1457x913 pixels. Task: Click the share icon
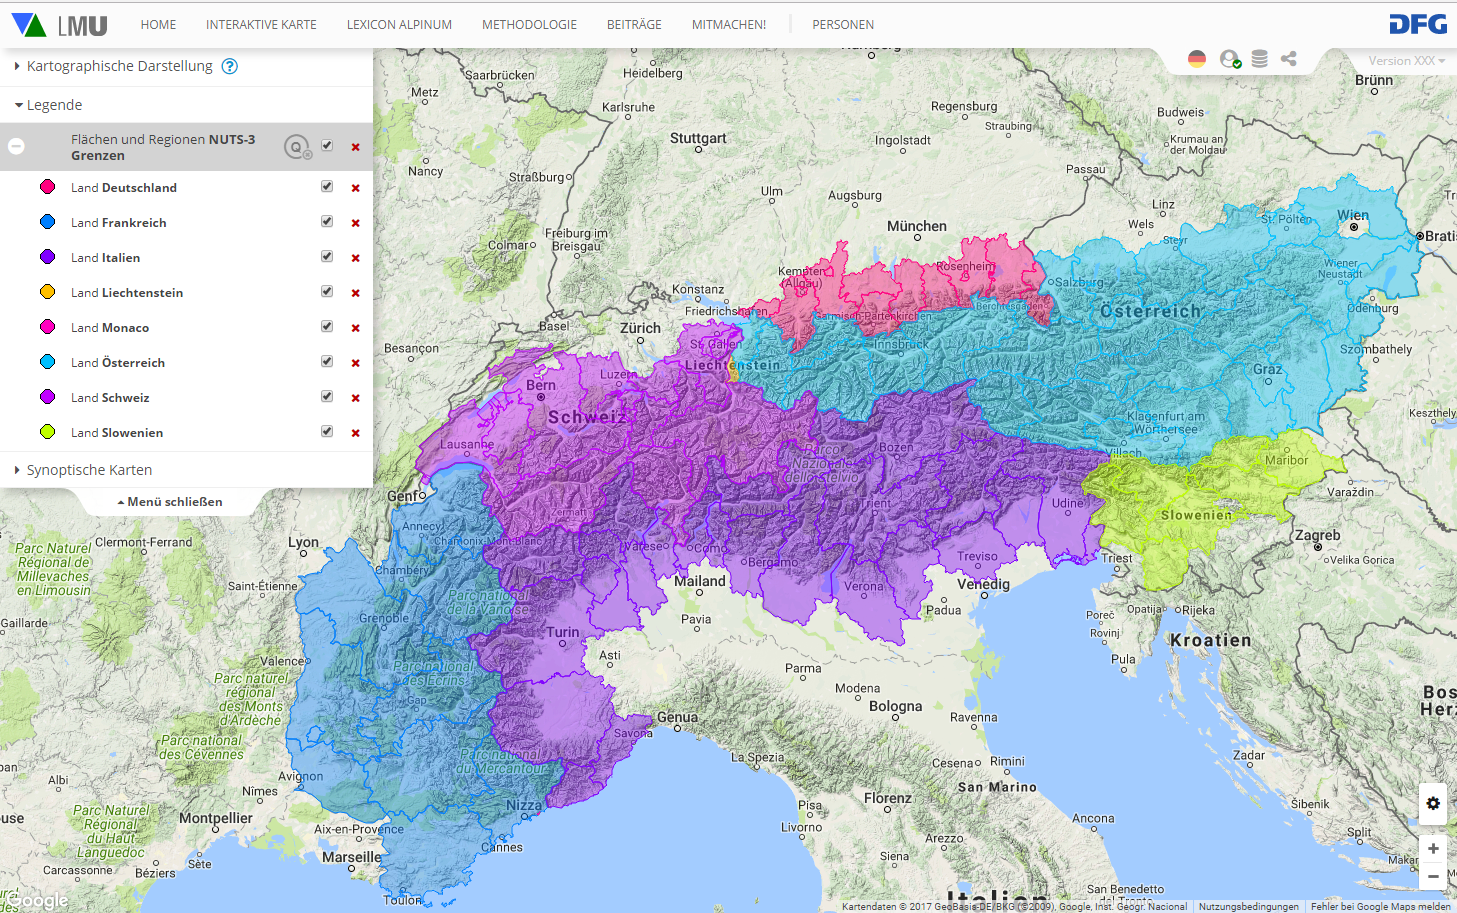point(1289,59)
